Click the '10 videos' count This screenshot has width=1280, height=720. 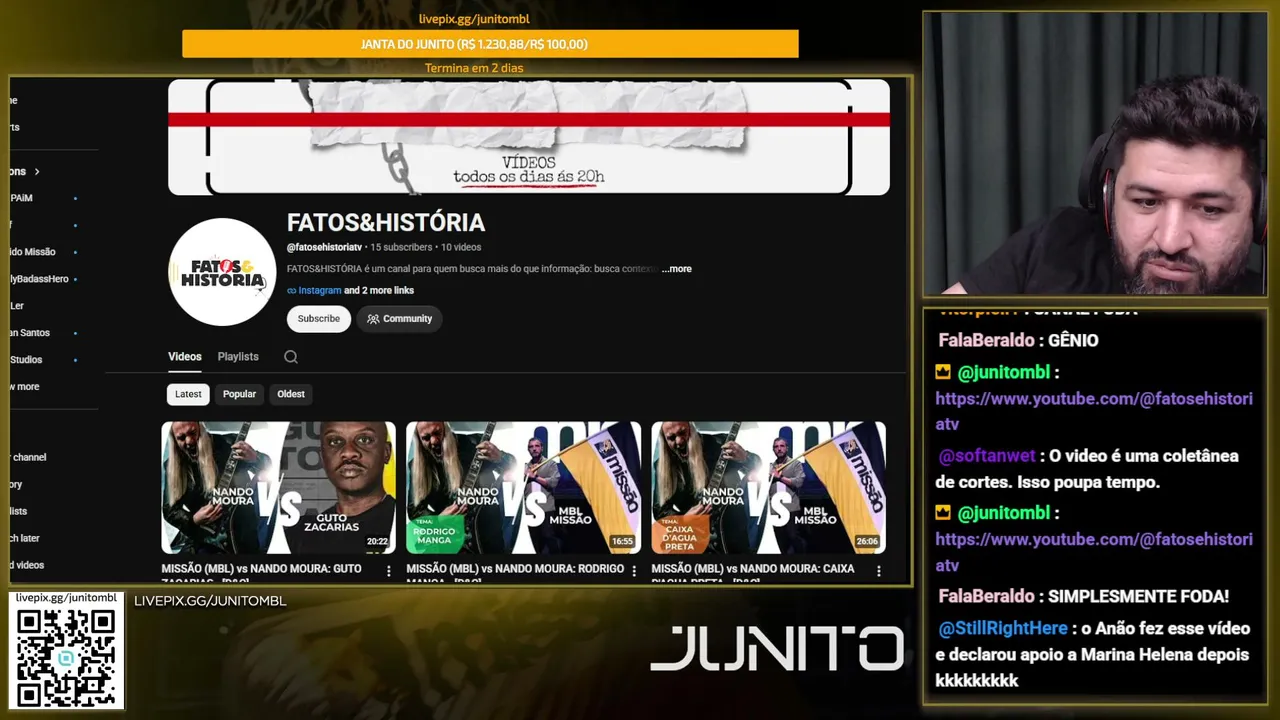[x=461, y=247]
